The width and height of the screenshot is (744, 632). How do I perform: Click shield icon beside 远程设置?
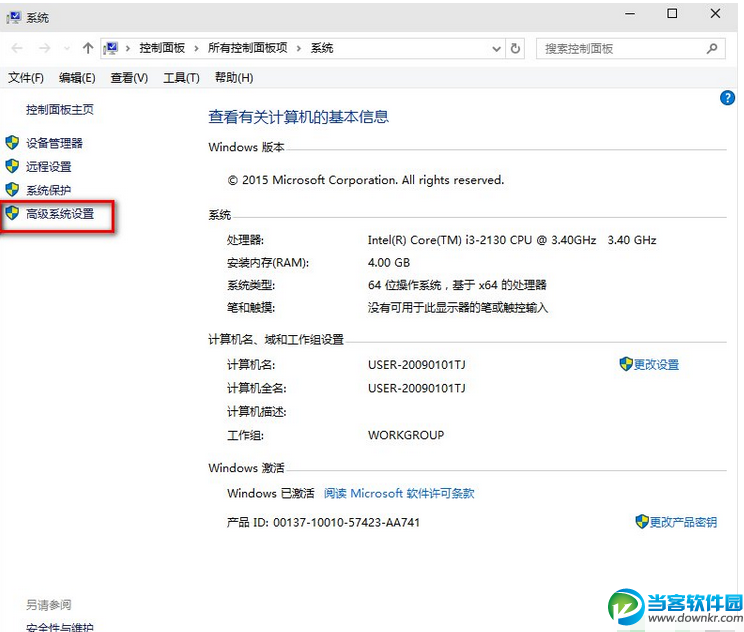coord(12,166)
